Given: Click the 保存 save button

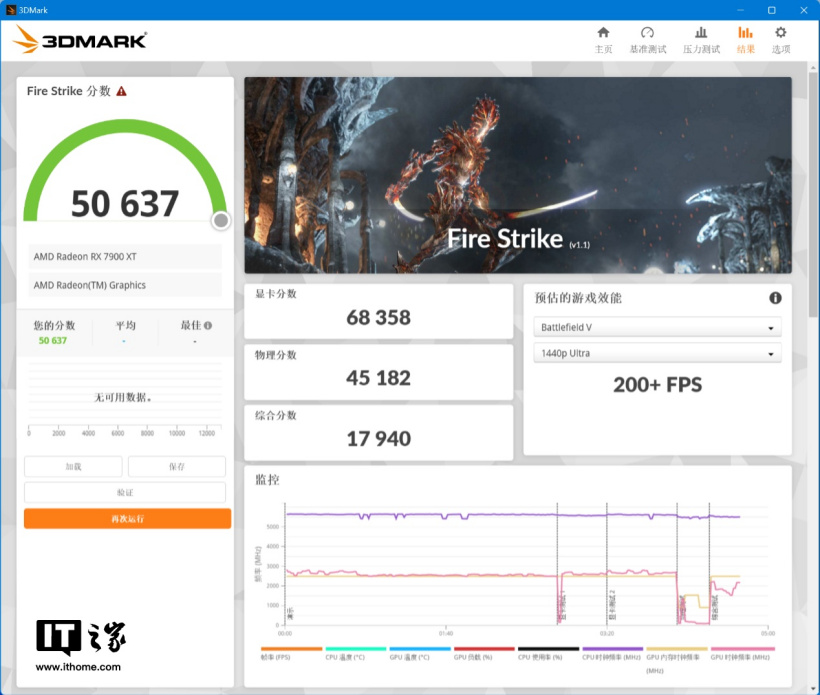Looking at the screenshot, I should coord(177,467).
